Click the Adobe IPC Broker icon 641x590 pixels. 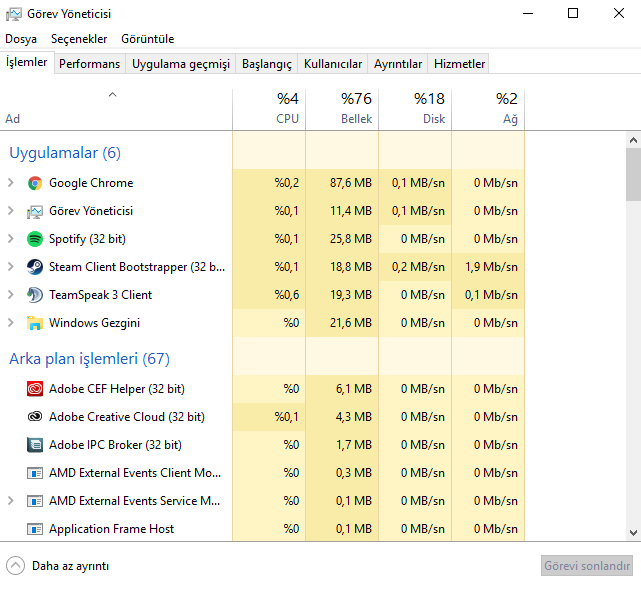click(35, 445)
